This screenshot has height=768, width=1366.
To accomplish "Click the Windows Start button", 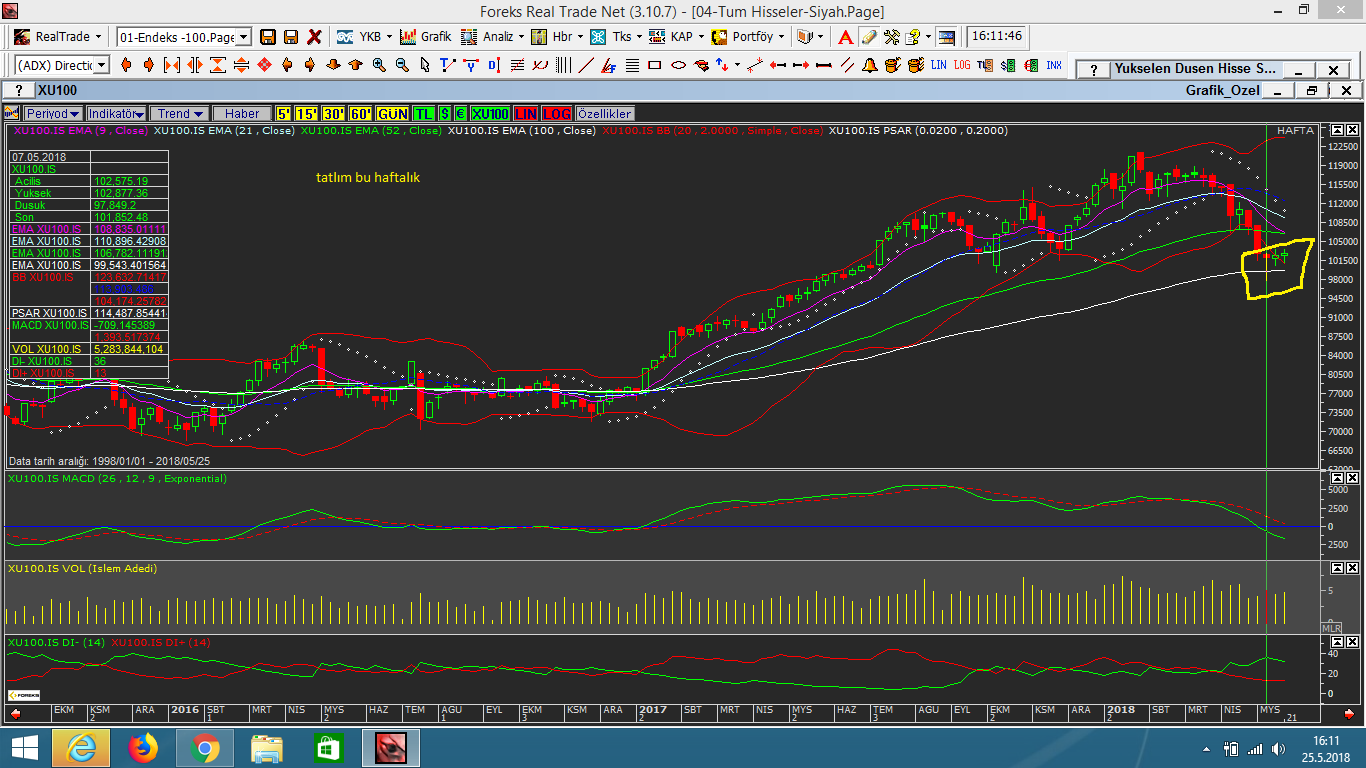I will tap(24, 747).
